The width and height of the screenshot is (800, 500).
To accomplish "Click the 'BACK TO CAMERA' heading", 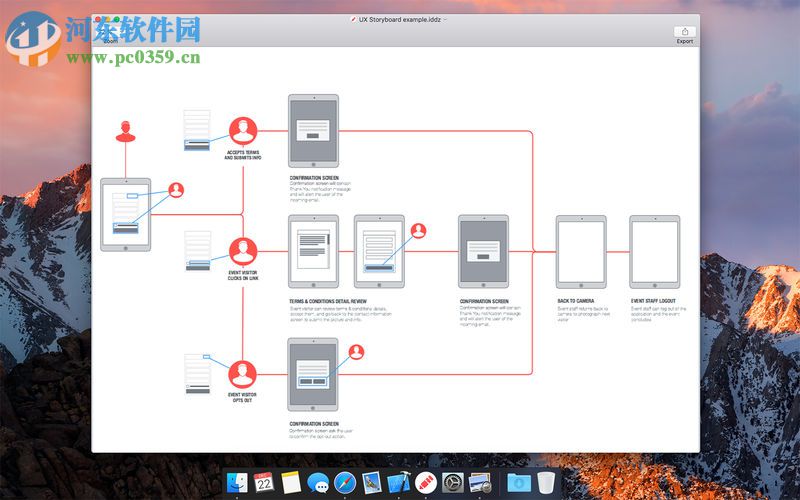I will point(576,301).
